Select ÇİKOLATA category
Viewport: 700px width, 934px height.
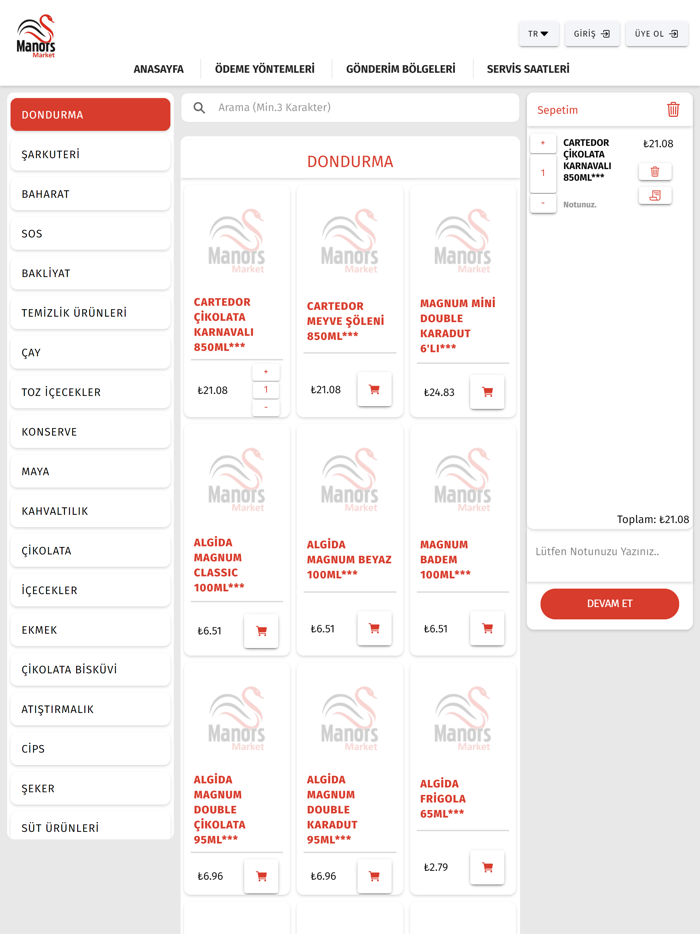[91, 550]
